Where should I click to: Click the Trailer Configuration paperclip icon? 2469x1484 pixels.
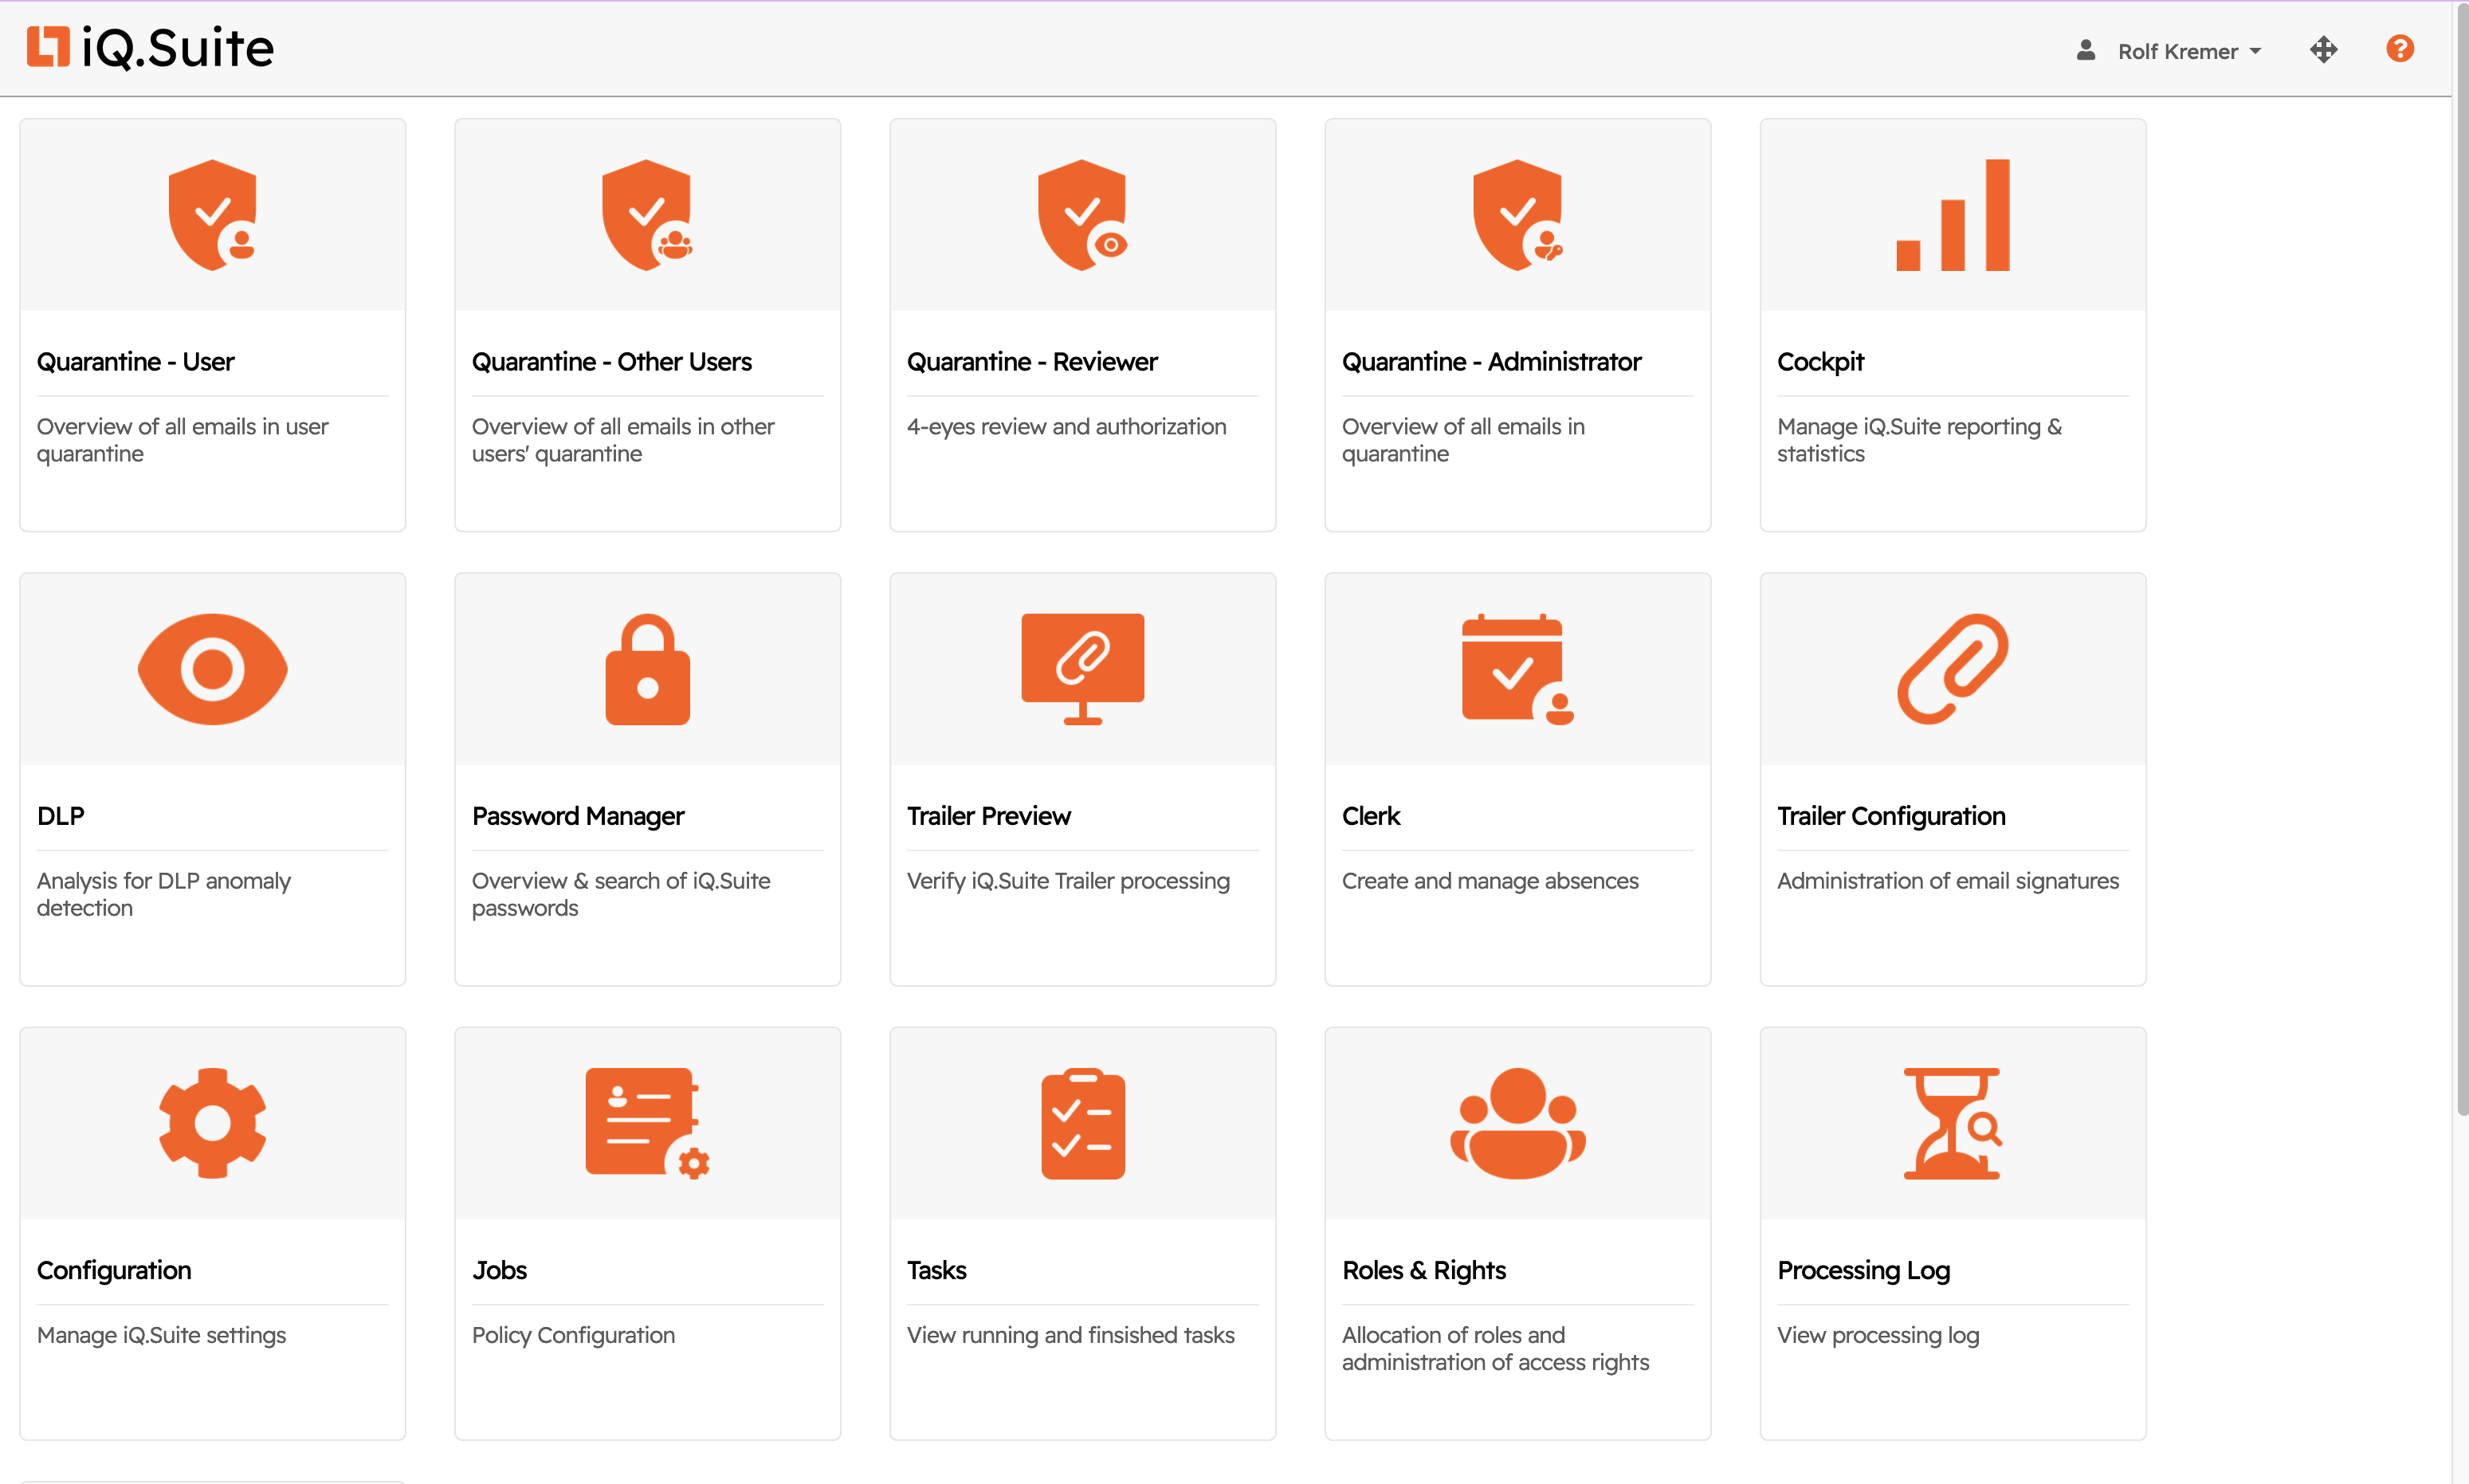tap(1952, 669)
